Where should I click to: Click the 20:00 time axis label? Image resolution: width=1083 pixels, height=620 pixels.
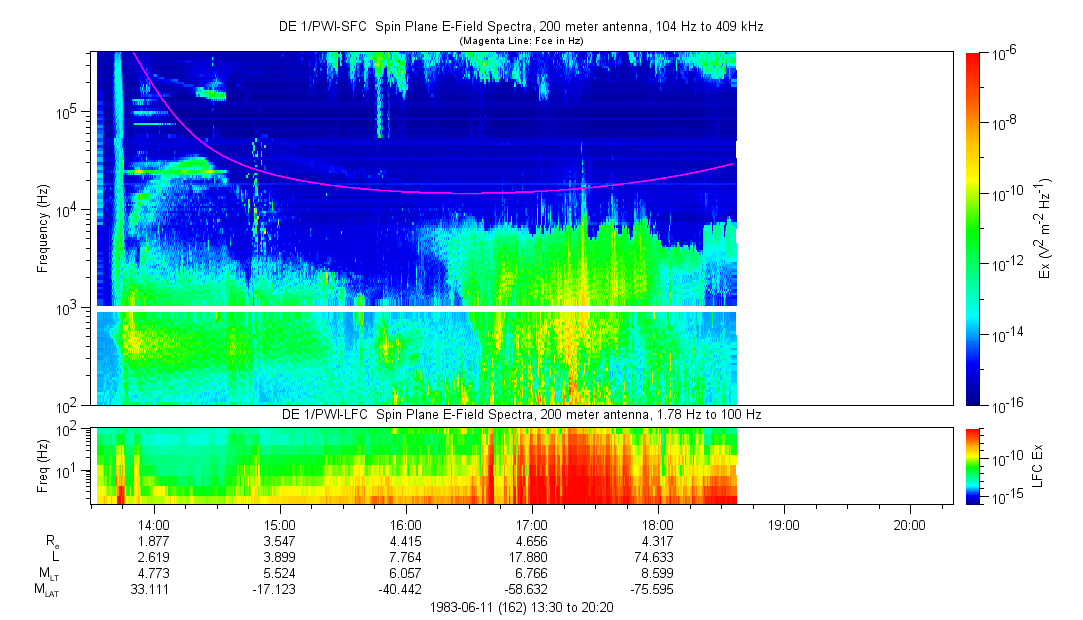click(909, 525)
